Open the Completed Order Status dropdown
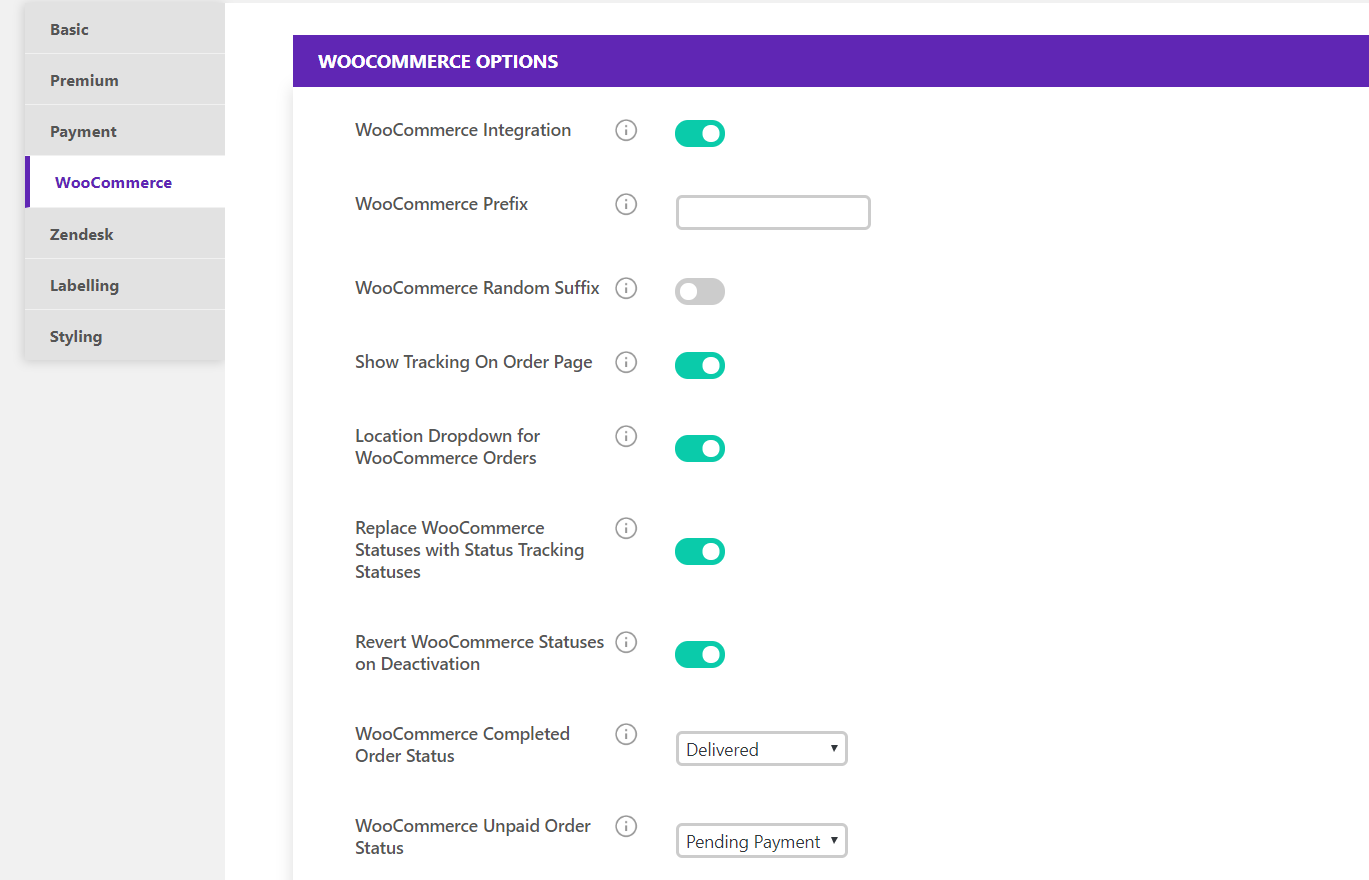The image size is (1369, 880). tap(762, 749)
